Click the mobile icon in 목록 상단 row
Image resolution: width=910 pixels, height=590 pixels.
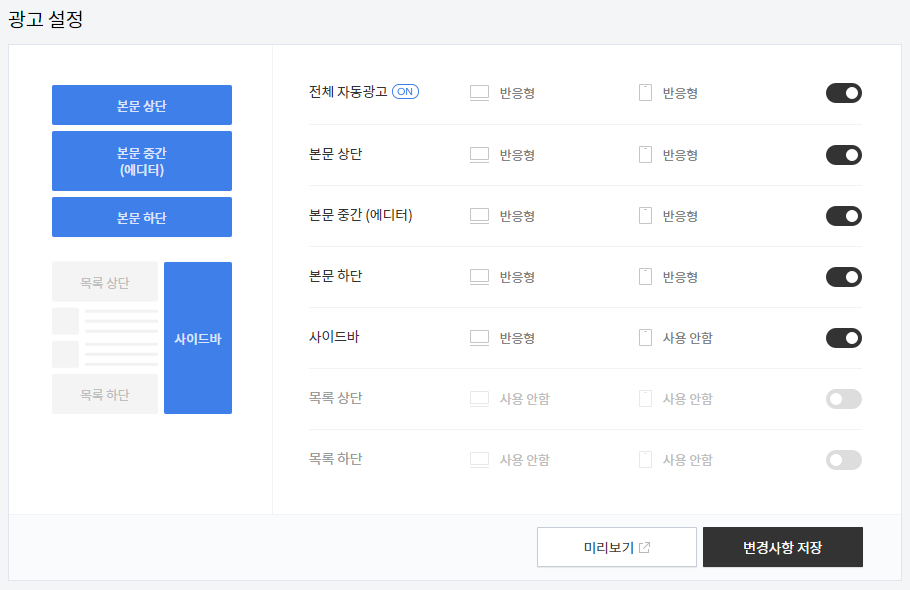[x=645, y=399]
